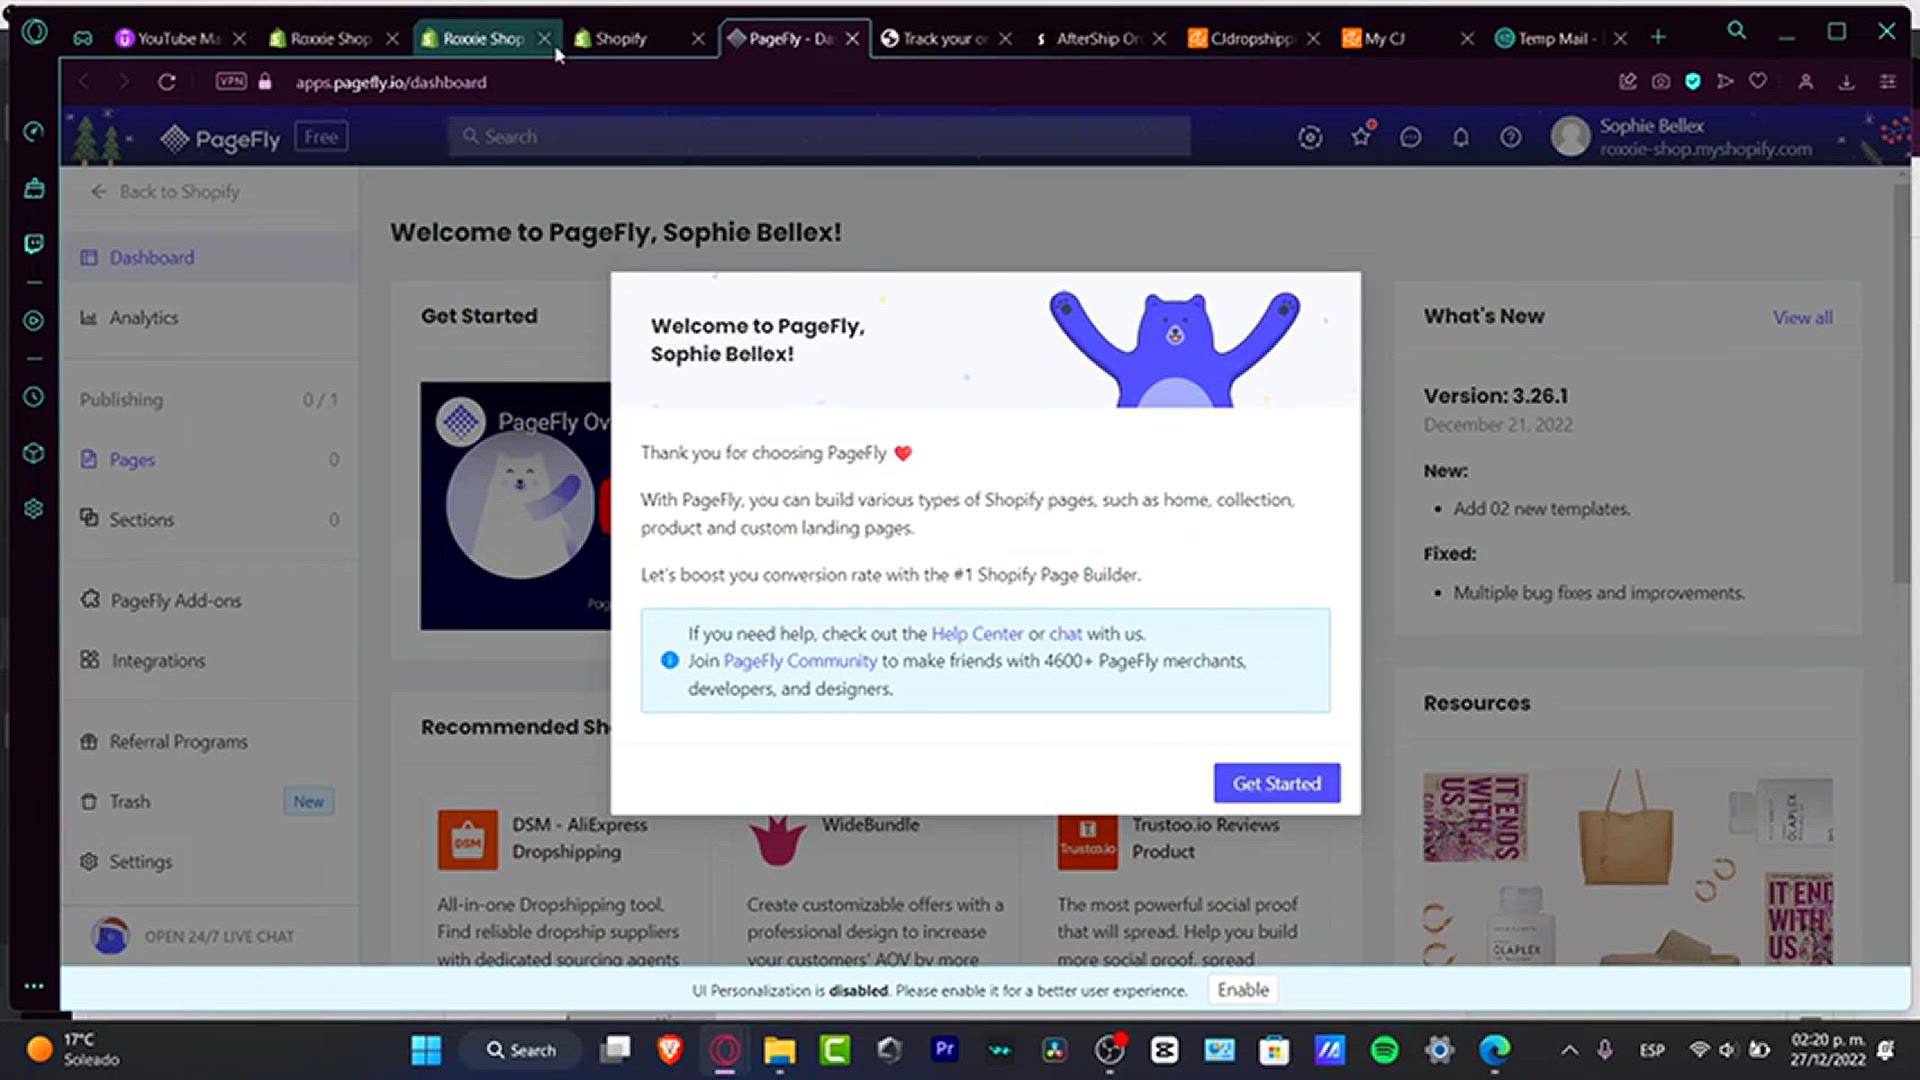Click the Free plan badge
Image resolution: width=1920 pixels, height=1080 pixels.
(321, 137)
